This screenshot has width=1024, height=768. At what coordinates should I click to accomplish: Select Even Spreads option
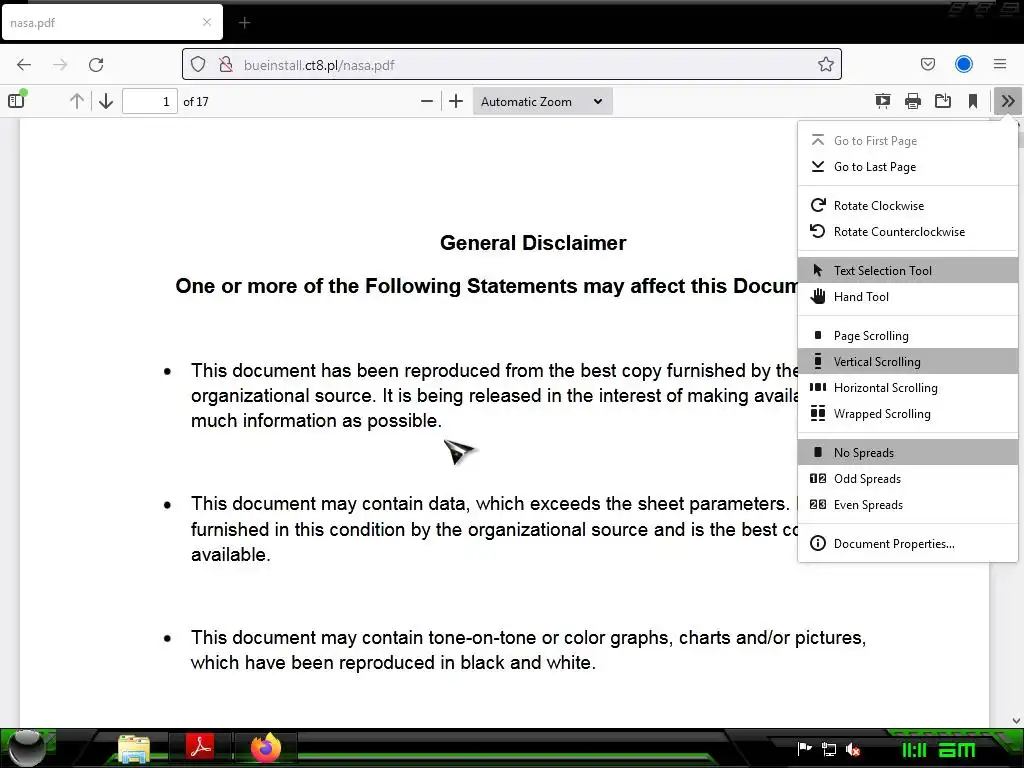(x=908, y=504)
